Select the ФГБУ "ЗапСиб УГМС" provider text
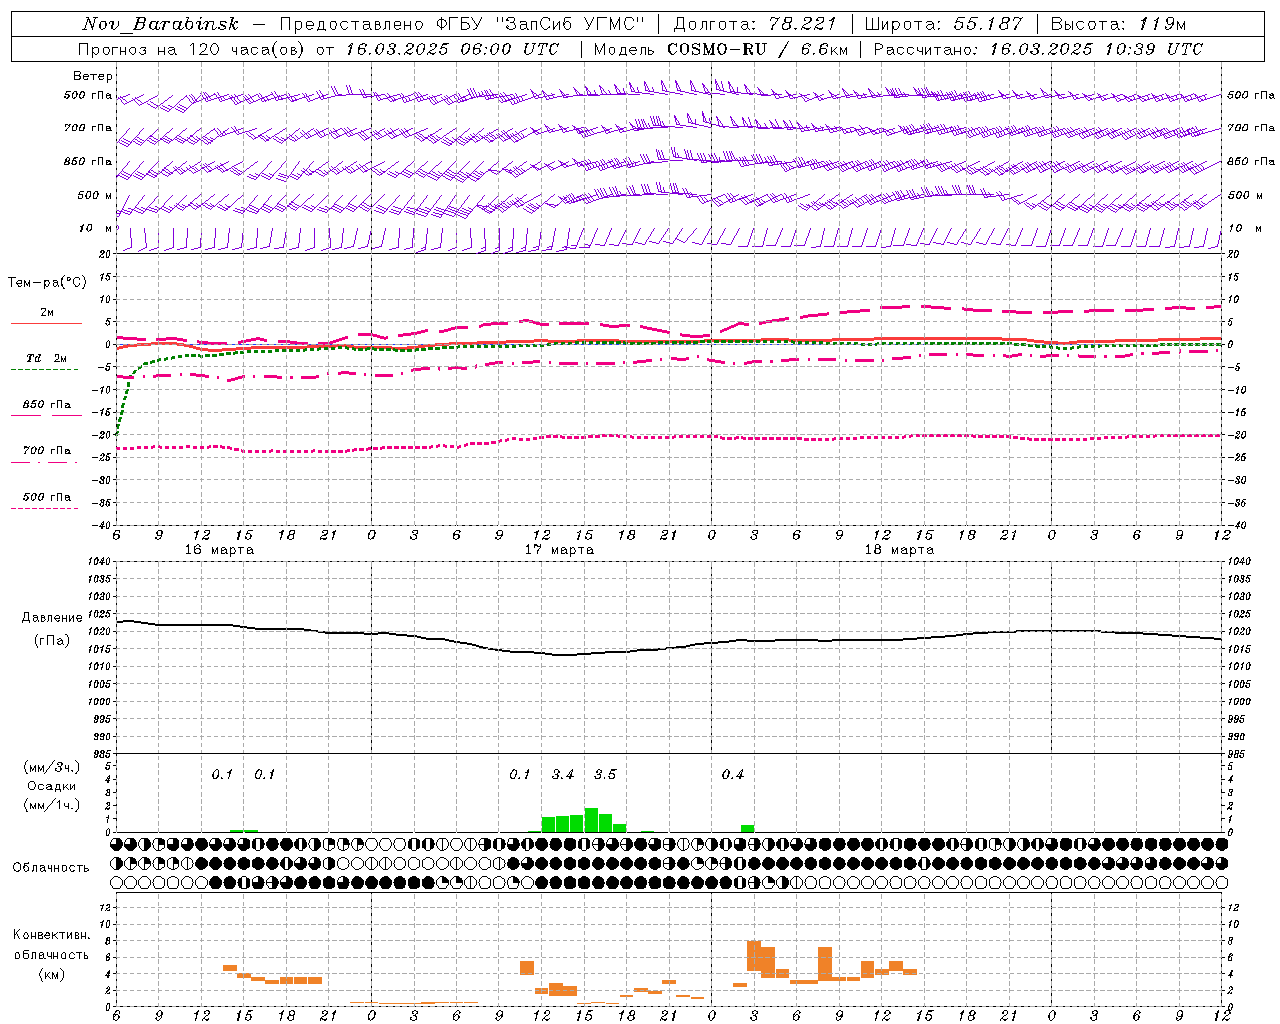Viewport: 1280px width, 1024px height. tap(542, 24)
